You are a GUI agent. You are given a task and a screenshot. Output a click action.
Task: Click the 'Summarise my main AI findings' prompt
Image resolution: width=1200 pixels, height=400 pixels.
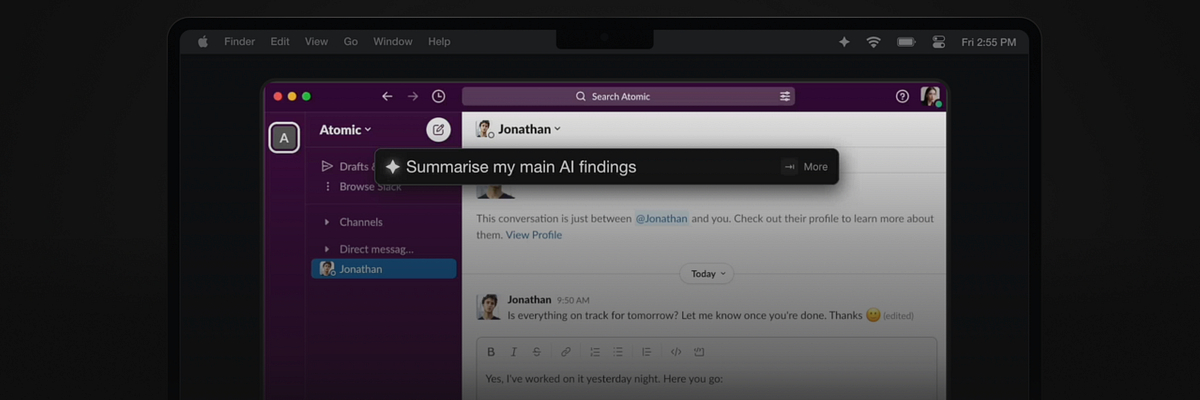(x=521, y=167)
